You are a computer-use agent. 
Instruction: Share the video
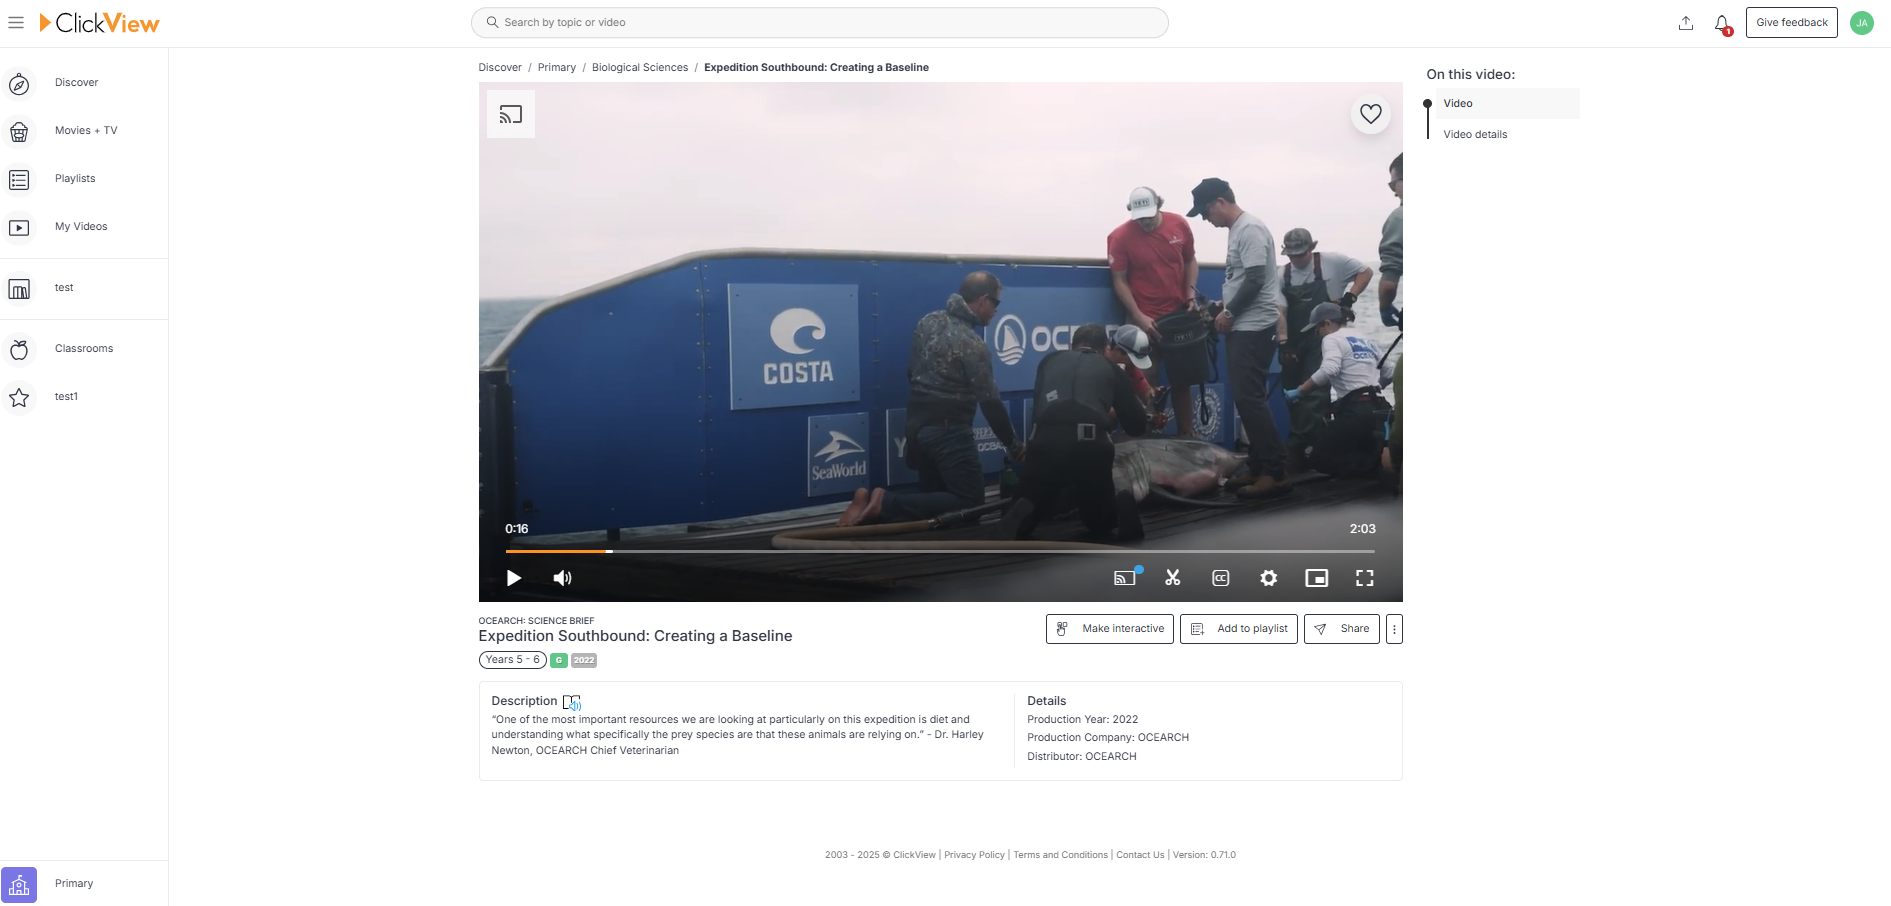(x=1342, y=629)
